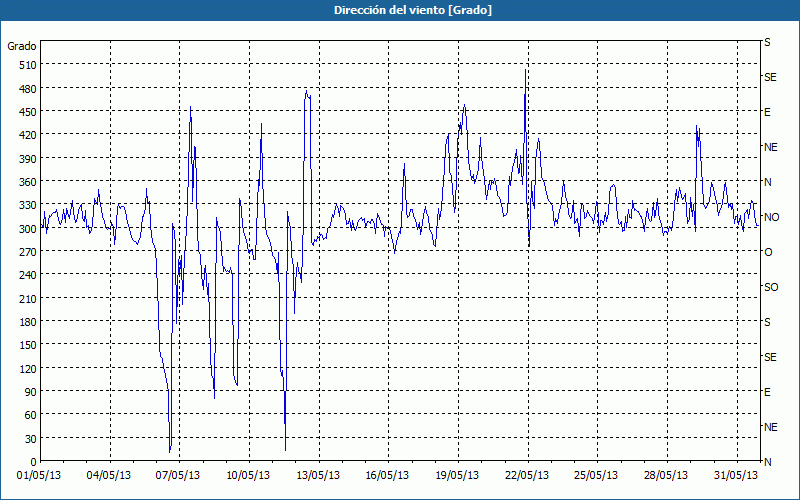Select the 30 value on the degree axis
800x500 pixels.
point(30,439)
